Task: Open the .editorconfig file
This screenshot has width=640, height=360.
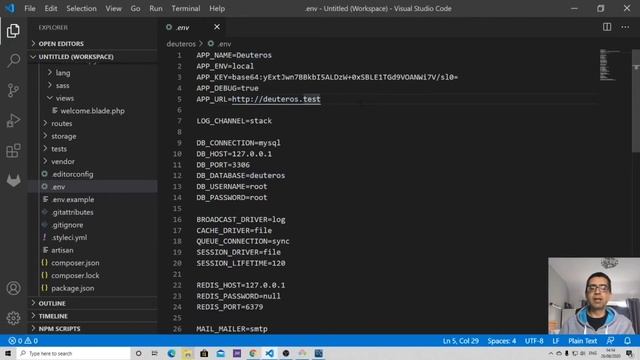Action: (x=93, y=174)
